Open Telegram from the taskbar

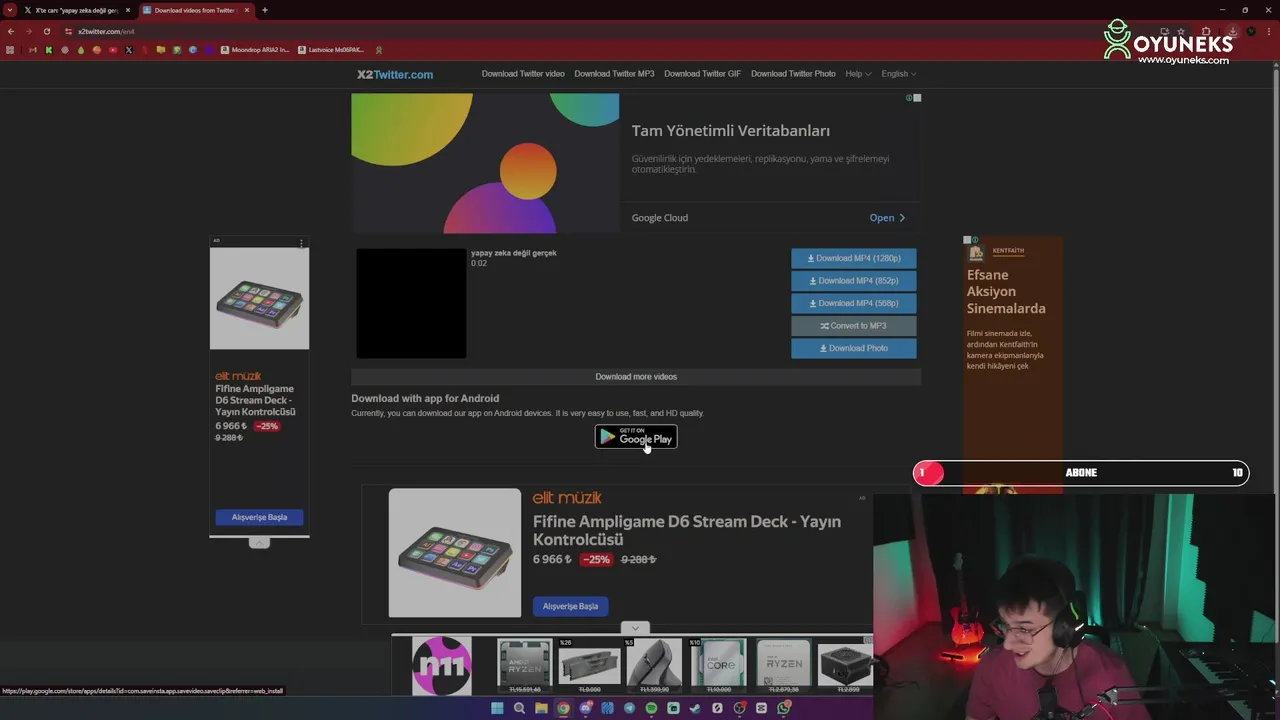[x=629, y=708]
